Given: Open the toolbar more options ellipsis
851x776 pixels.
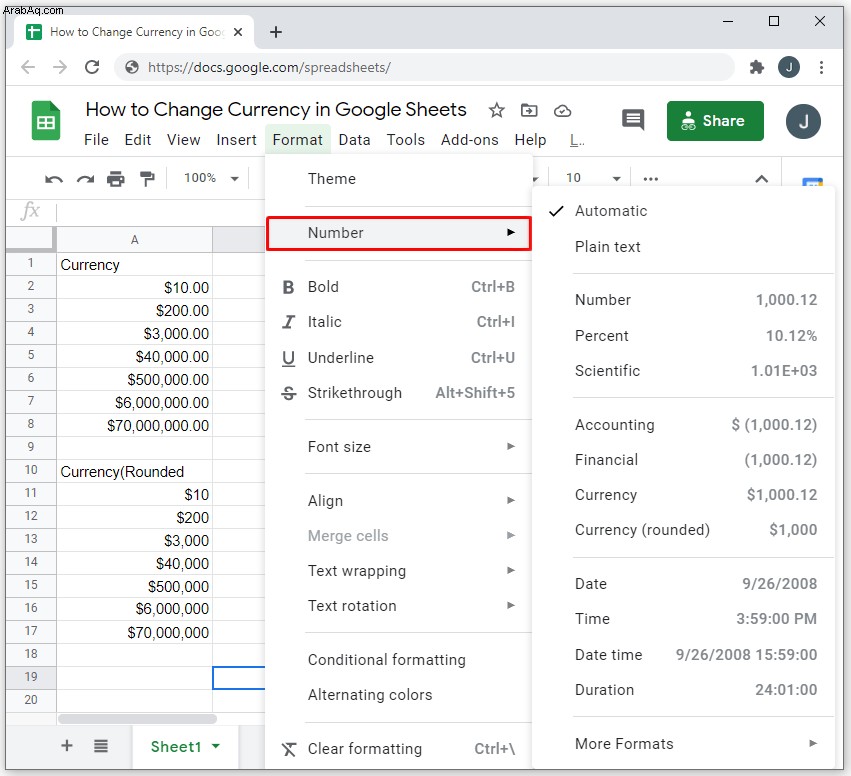Looking at the screenshot, I should [x=650, y=179].
